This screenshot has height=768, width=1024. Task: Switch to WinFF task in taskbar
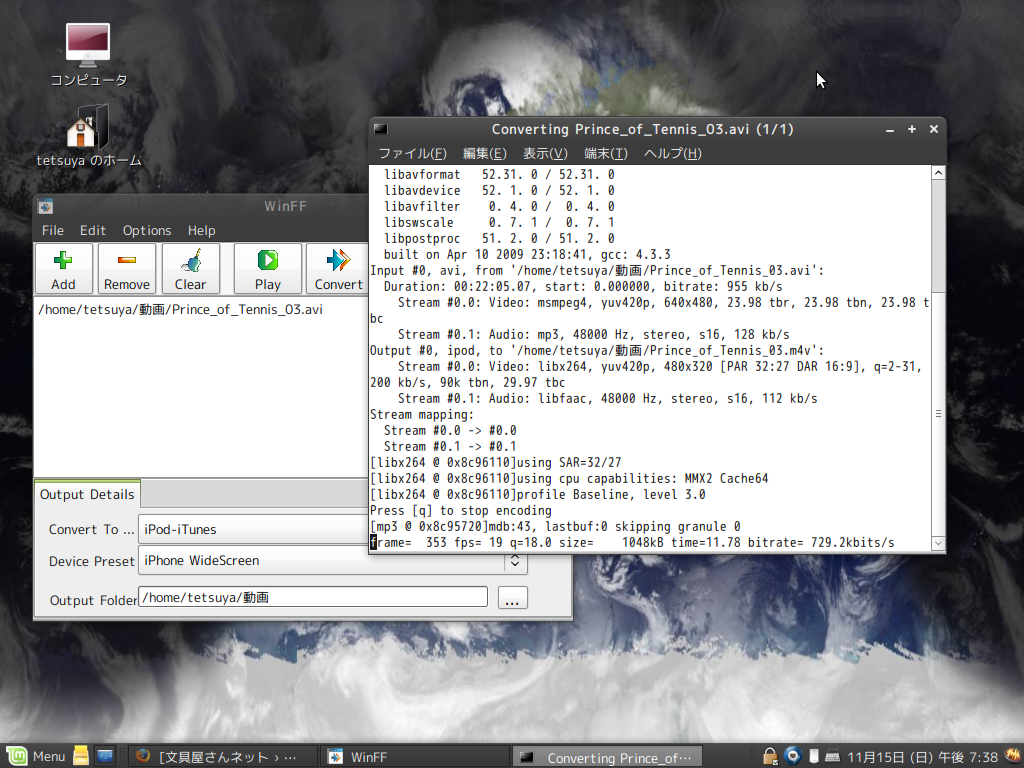pyautogui.click(x=415, y=757)
